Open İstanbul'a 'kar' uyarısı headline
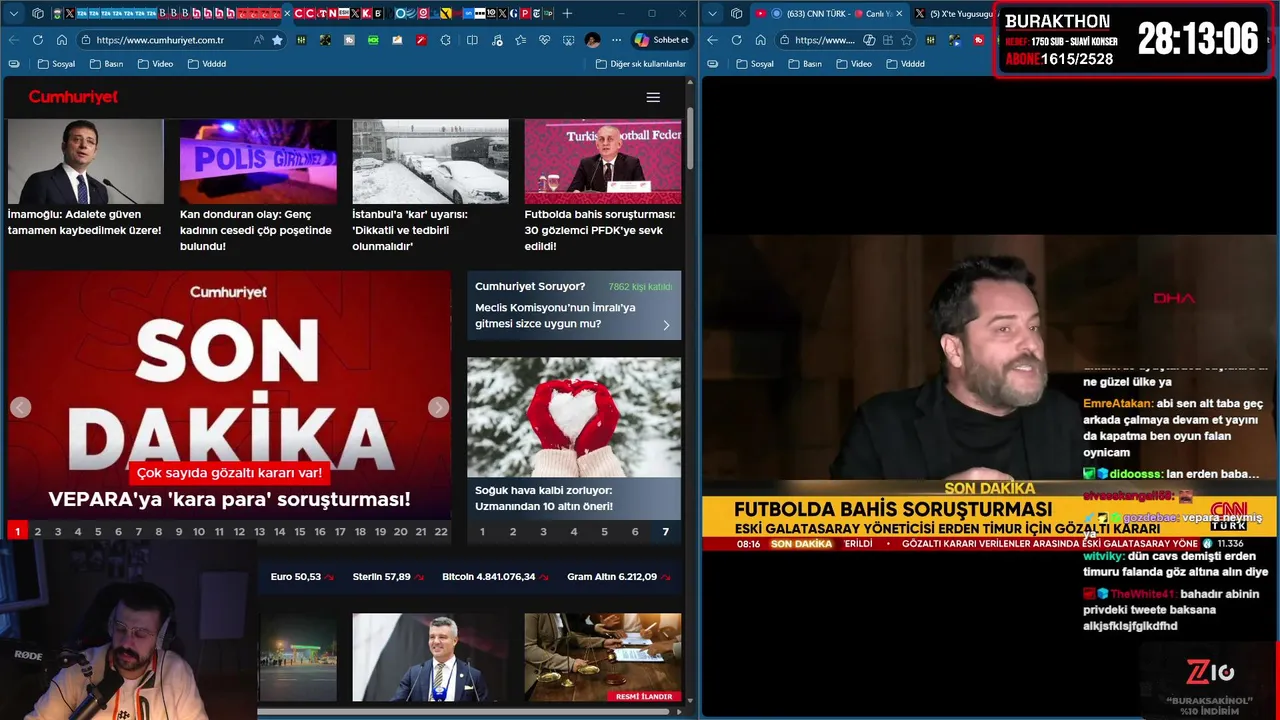The image size is (1280, 720). [x=410, y=230]
